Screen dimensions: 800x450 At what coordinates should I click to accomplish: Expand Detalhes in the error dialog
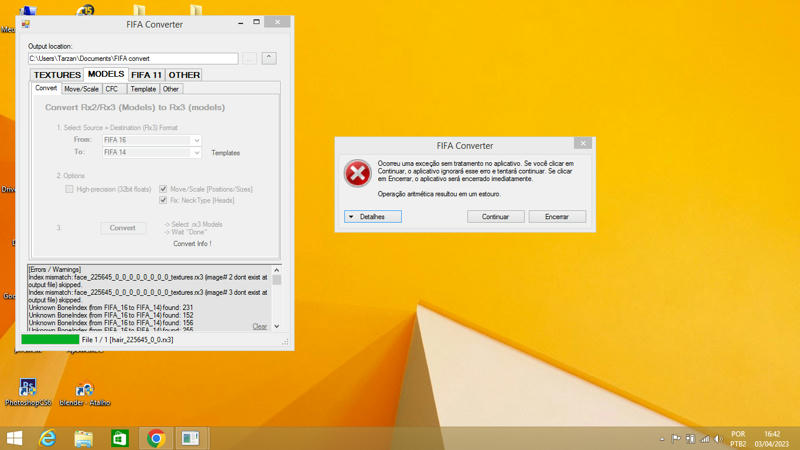point(372,217)
